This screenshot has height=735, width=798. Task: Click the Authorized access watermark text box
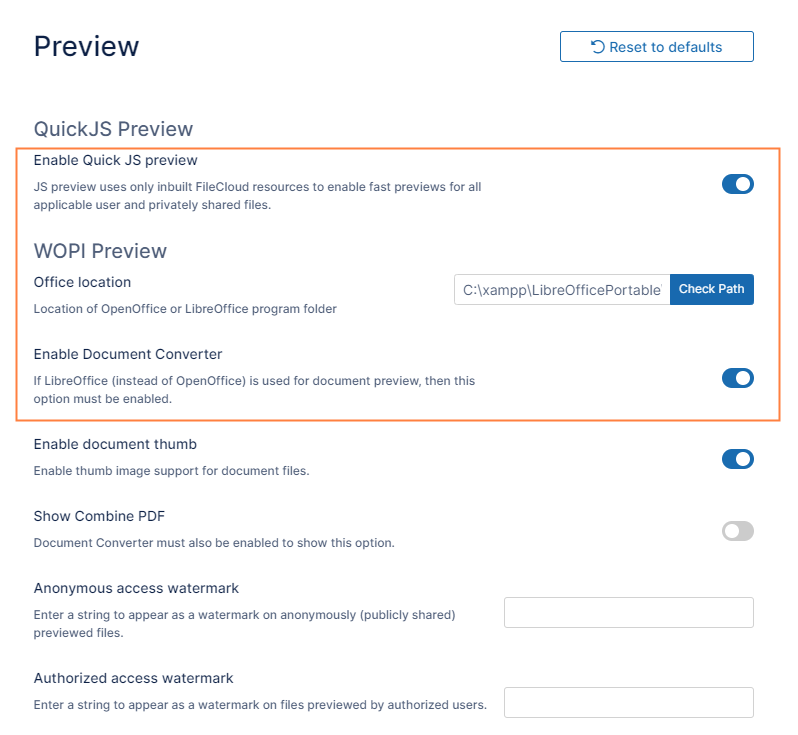[628, 703]
